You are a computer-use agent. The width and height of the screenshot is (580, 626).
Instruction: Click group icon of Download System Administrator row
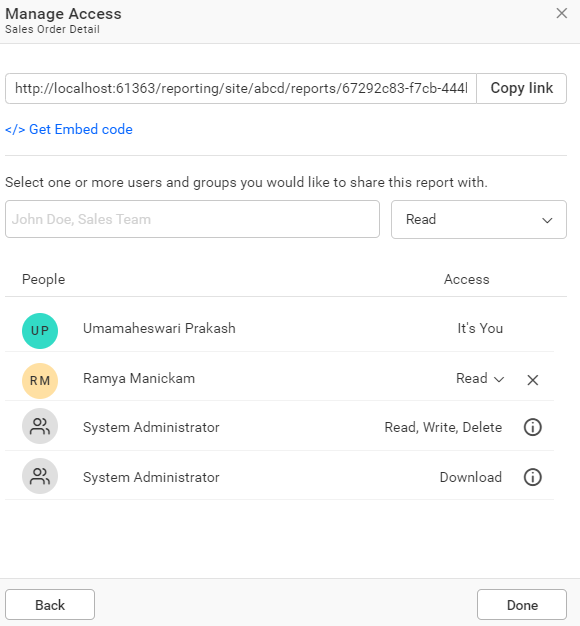(40, 476)
